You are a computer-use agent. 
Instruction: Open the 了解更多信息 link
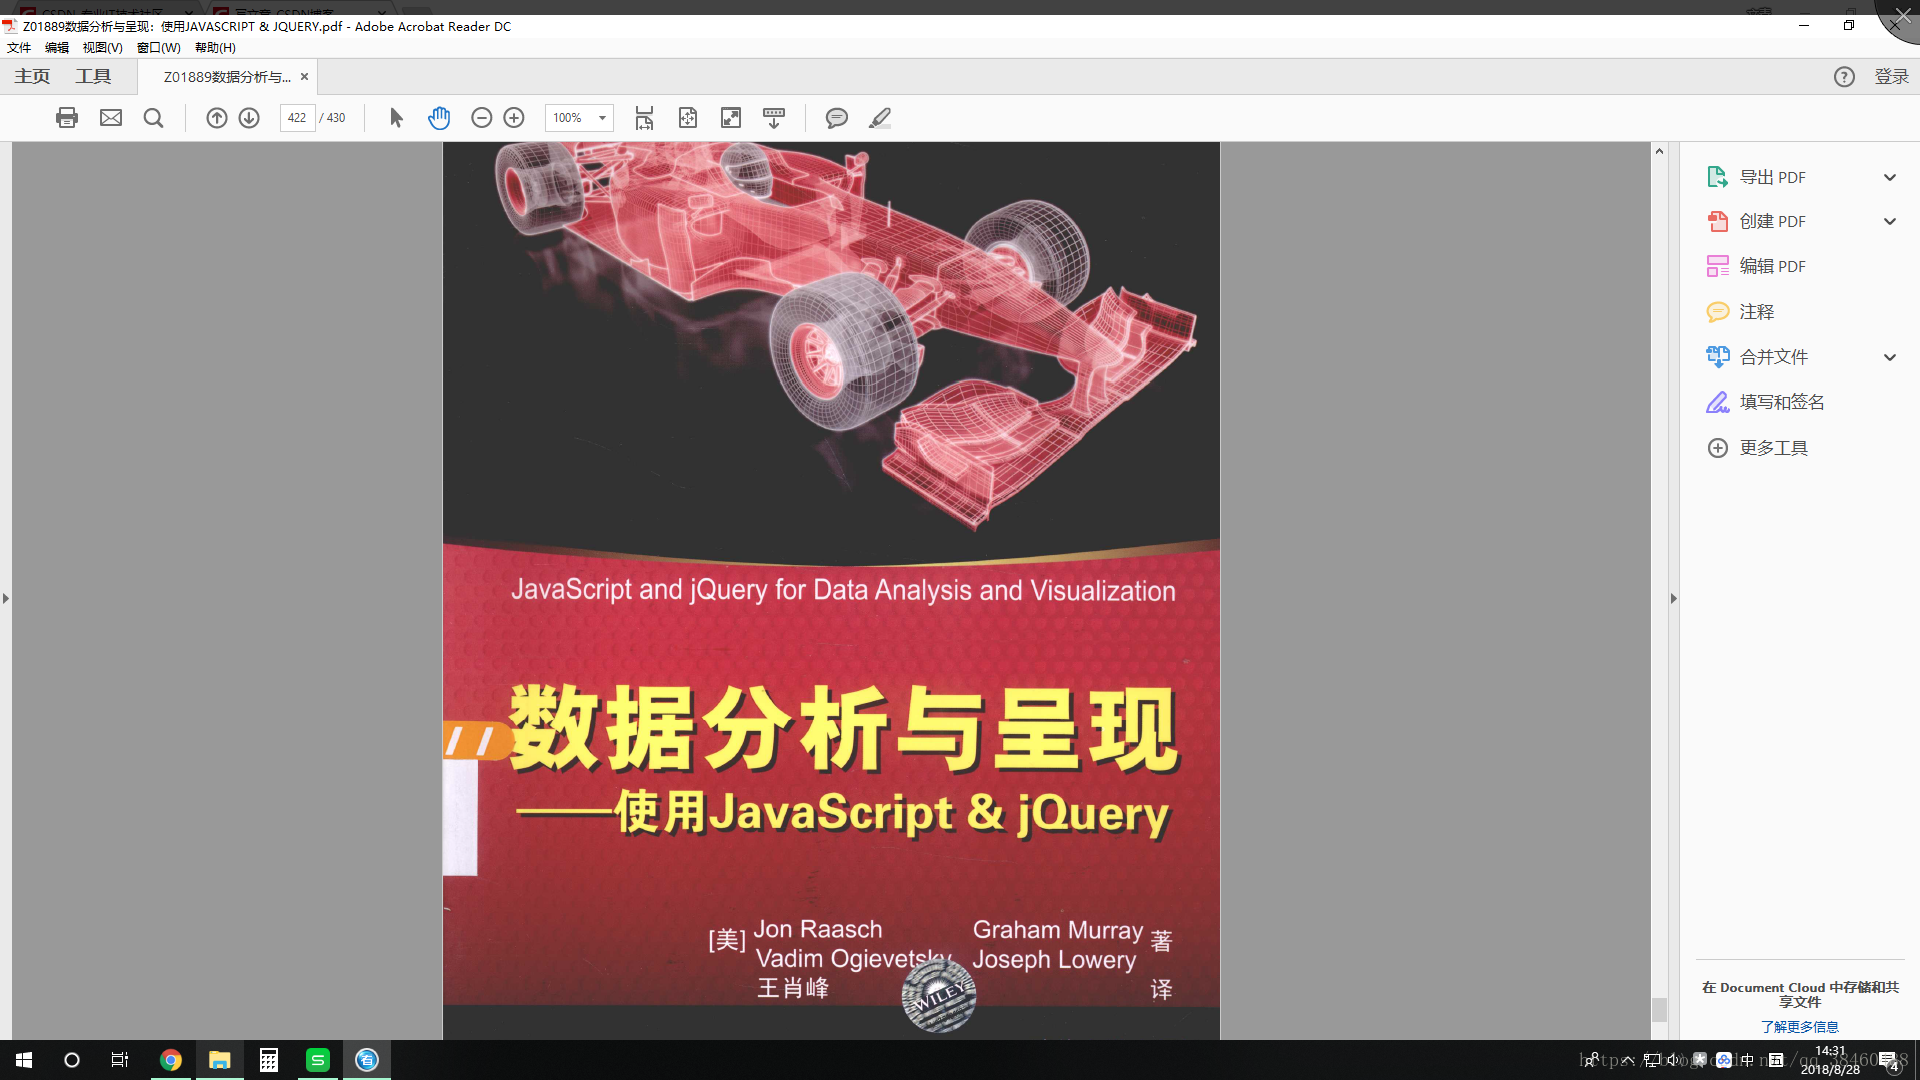coord(1799,1026)
